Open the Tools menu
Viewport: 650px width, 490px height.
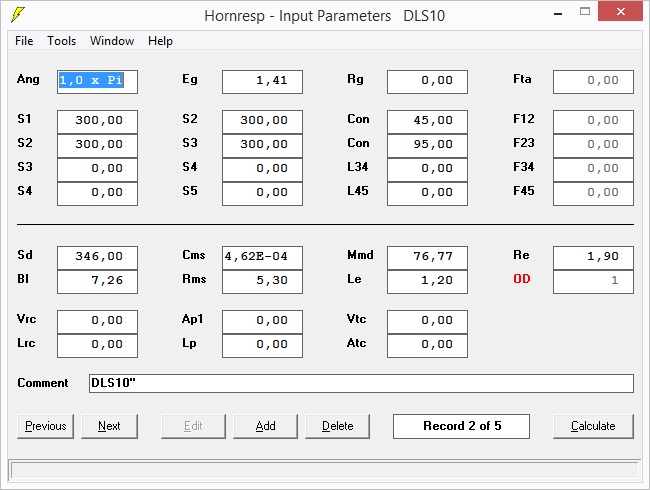[x=61, y=41]
